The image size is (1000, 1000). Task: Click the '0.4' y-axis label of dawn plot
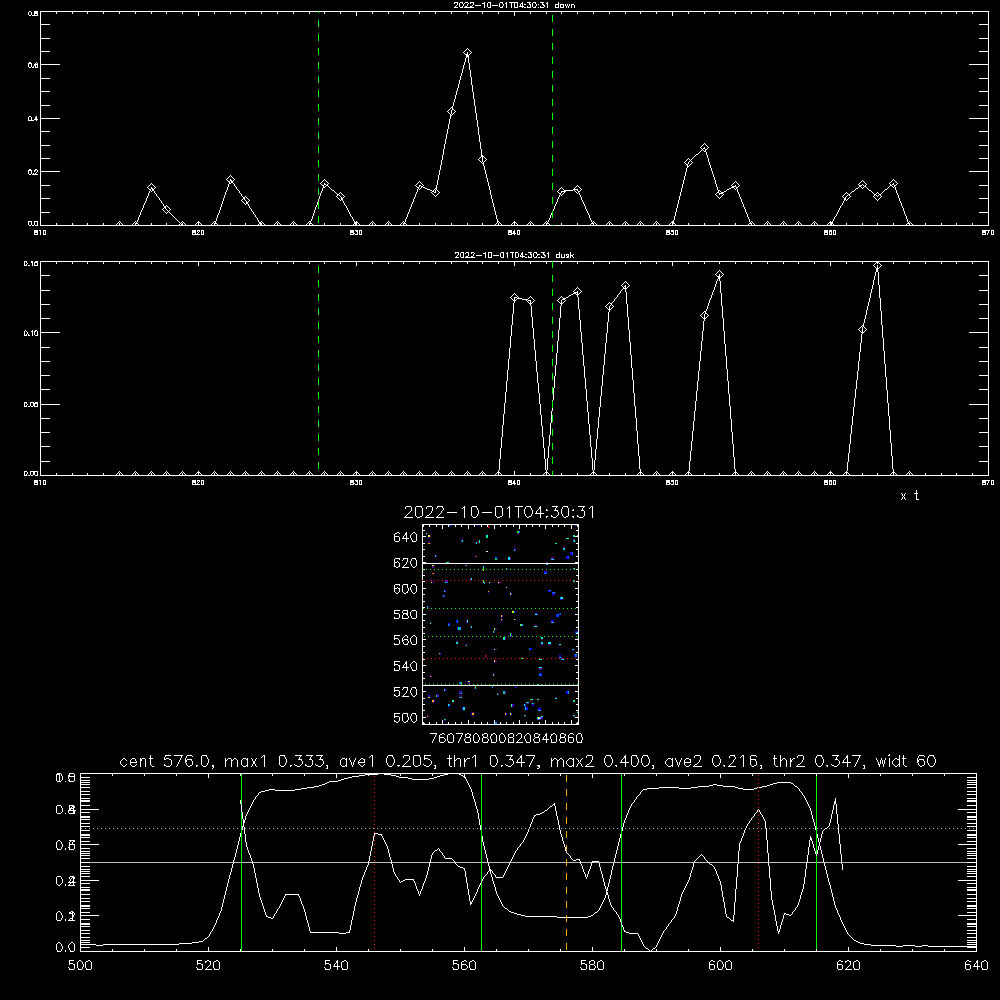pyautogui.click(x=32, y=119)
